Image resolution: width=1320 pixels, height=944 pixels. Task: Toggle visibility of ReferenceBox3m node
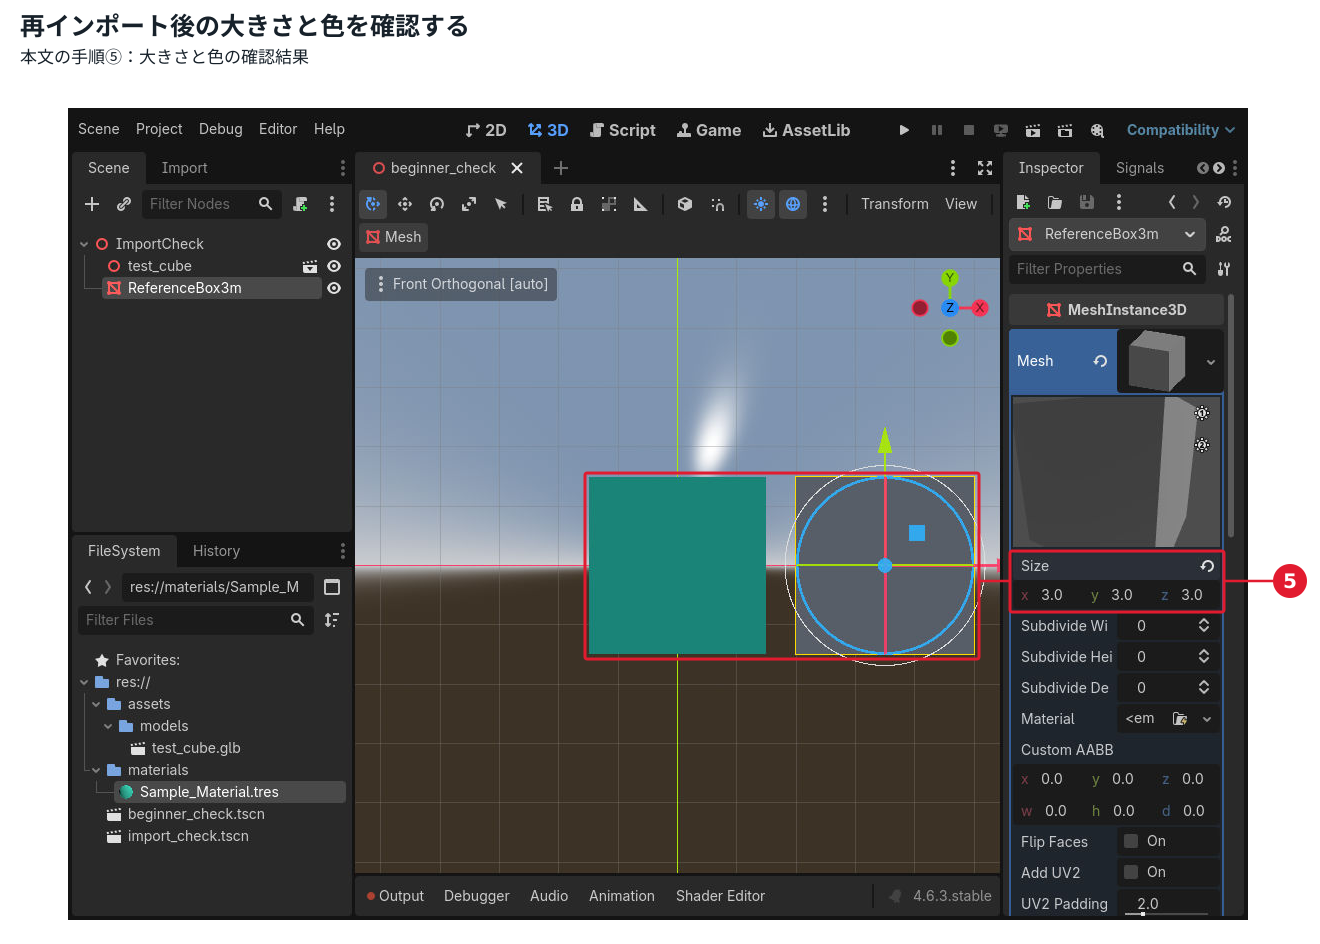pyautogui.click(x=334, y=288)
